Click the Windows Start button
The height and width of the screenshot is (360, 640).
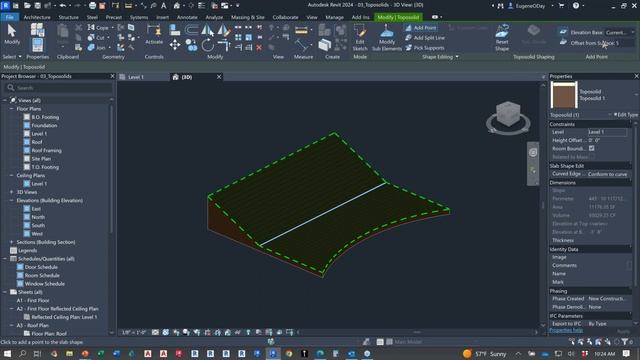[7, 354]
